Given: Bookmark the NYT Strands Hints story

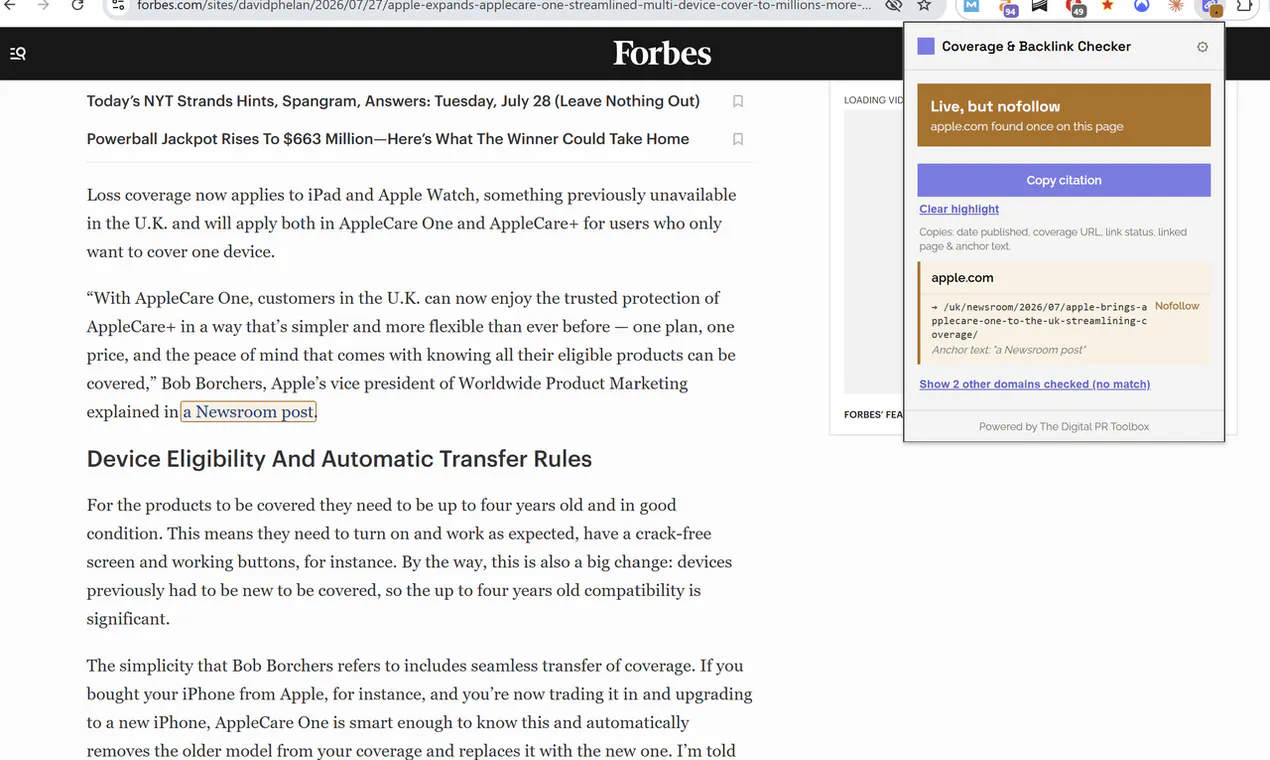Looking at the screenshot, I should pos(738,101).
